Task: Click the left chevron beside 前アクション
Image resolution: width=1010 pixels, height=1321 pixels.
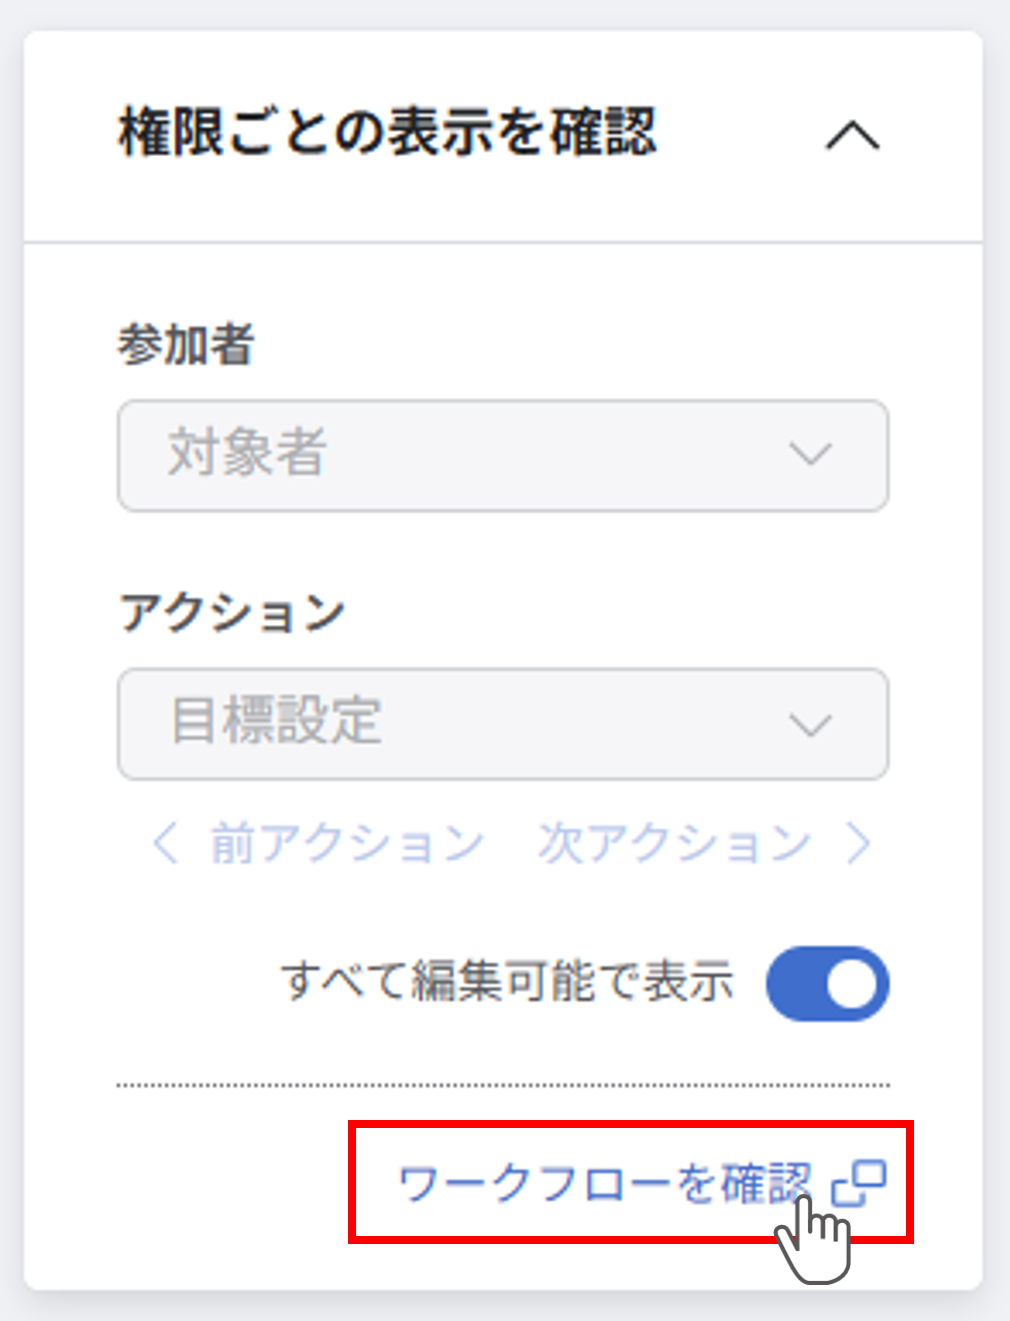Action: pos(165,843)
